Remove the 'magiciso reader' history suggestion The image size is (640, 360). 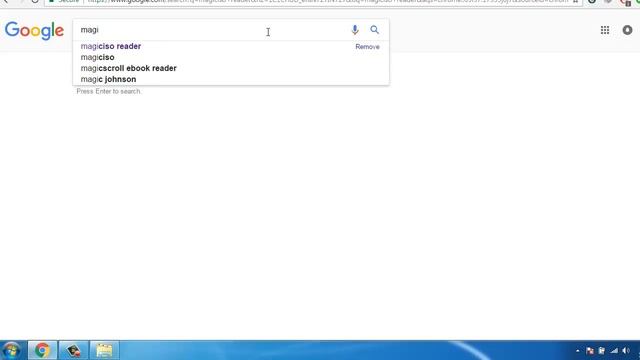pos(367,47)
